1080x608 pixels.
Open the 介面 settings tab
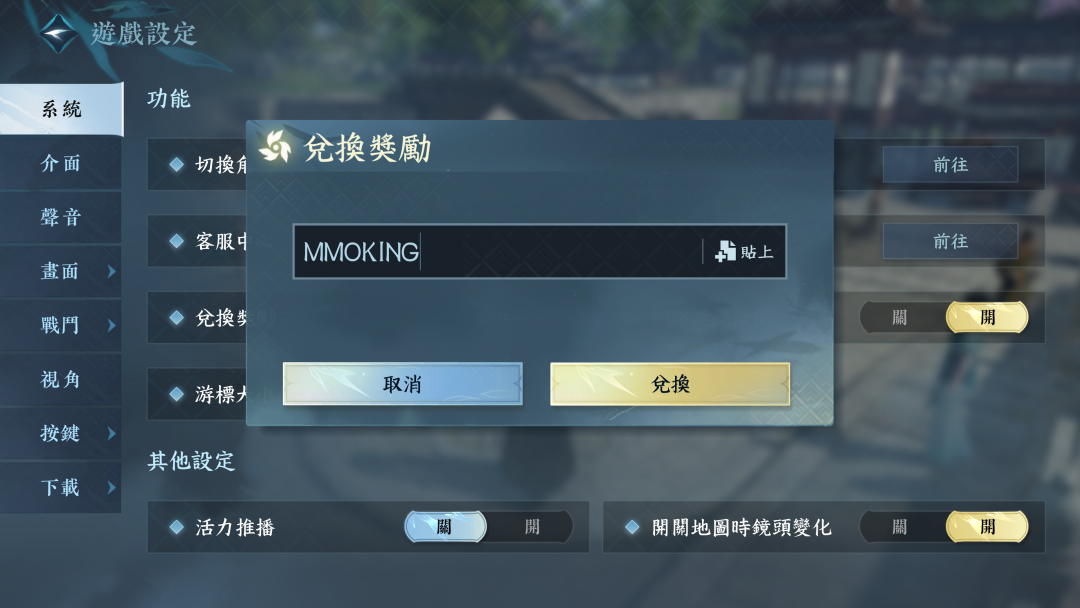click(x=61, y=163)
